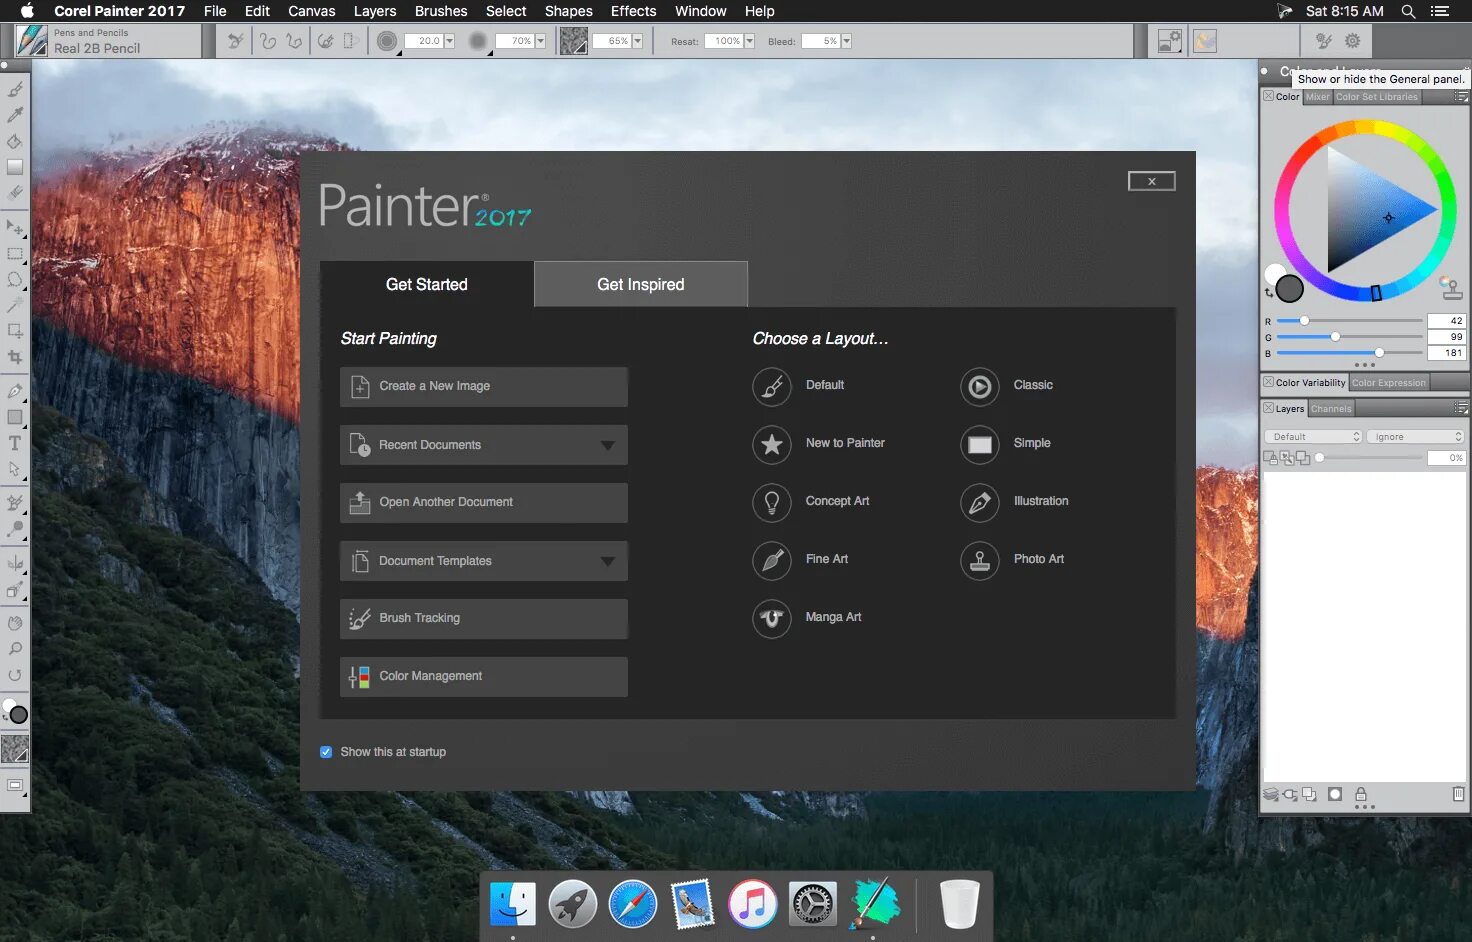The height and width of the screenshot is (942, 1472).
Task: Click the G value field showing 99
Action: pyautogui.click(x=1446, y=337)
